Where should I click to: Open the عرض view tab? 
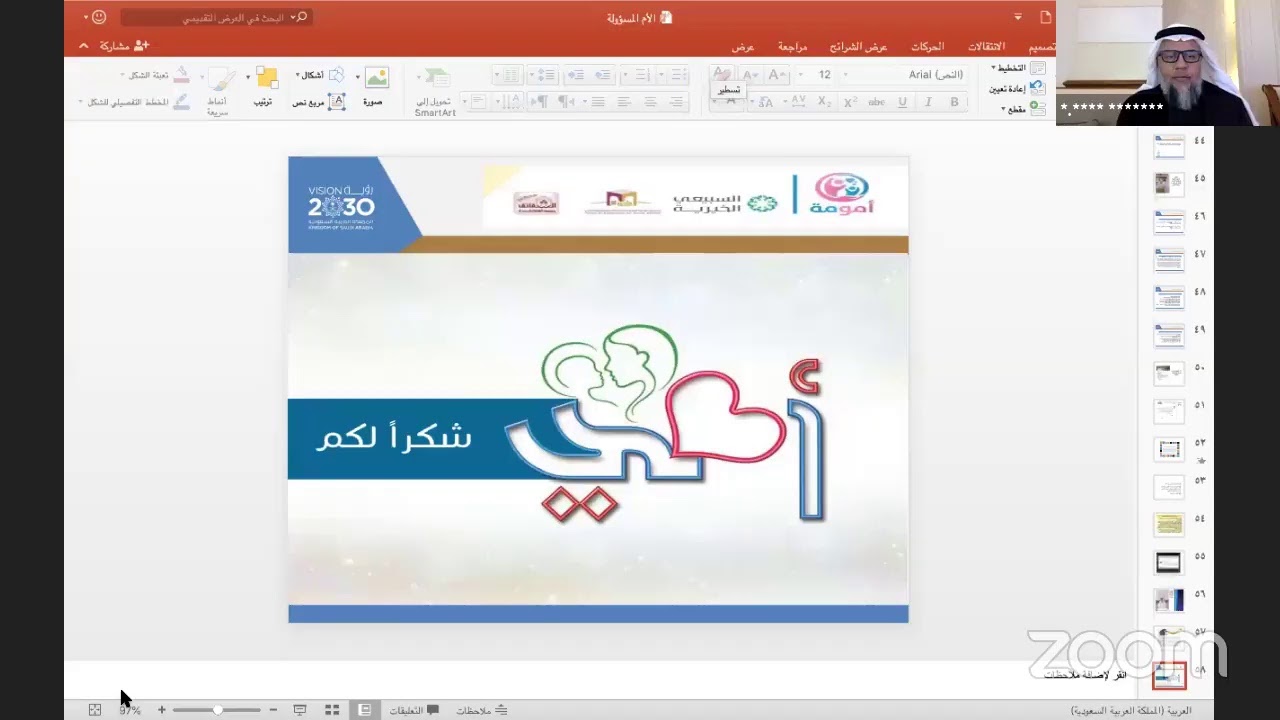[x=742, y=47]
